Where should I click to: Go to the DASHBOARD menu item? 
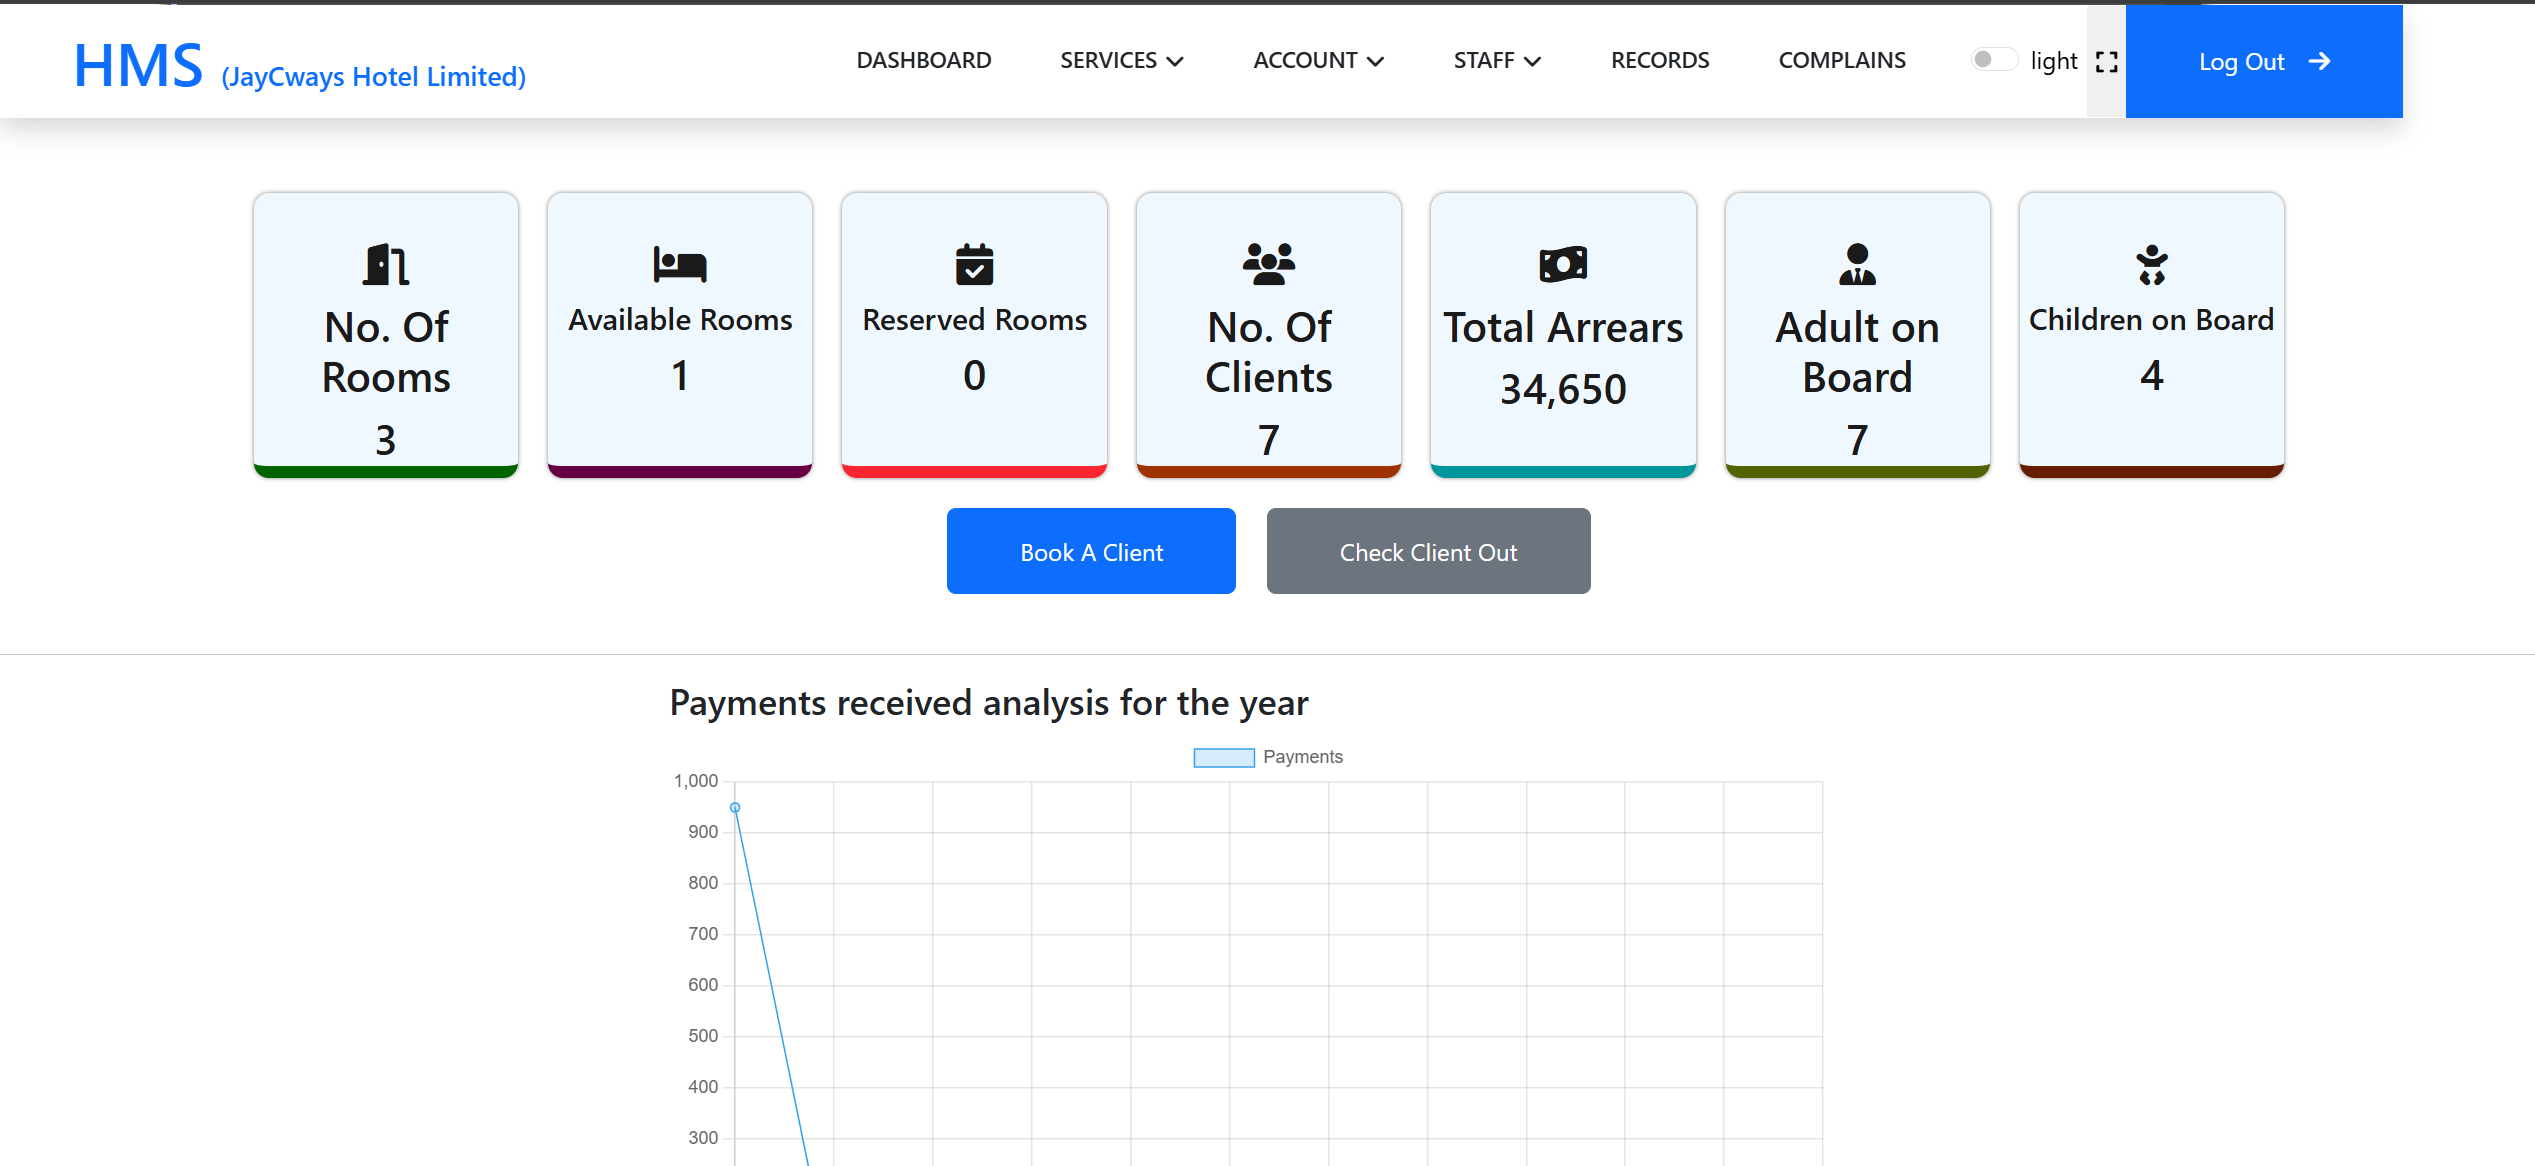point(923,61)
